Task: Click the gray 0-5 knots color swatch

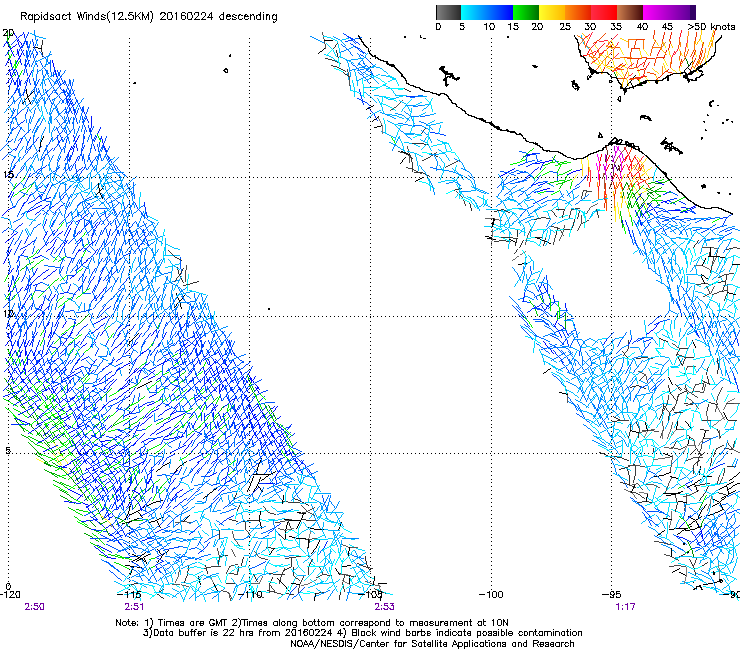Action: [x=448, y=12]
